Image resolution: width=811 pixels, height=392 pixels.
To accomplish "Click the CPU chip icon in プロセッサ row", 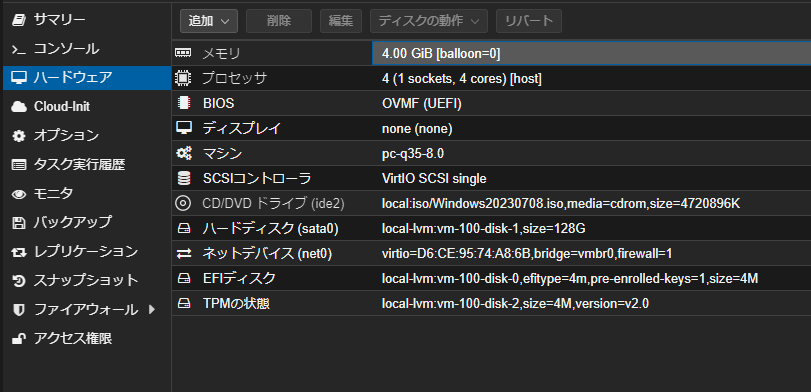I will (x=183, y=78).
